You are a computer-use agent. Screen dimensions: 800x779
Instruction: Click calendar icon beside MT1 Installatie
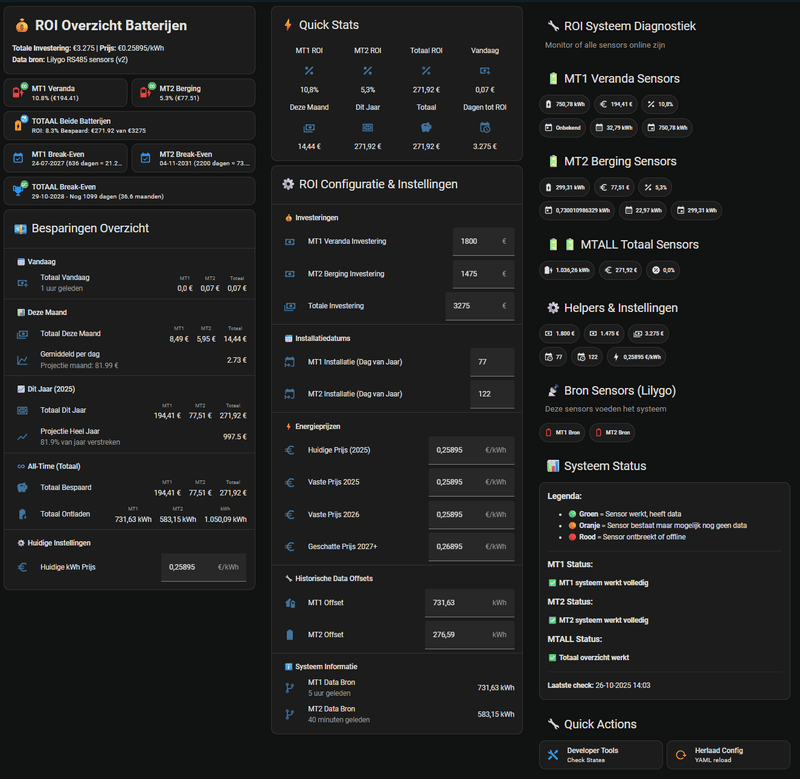coord(289,362)
